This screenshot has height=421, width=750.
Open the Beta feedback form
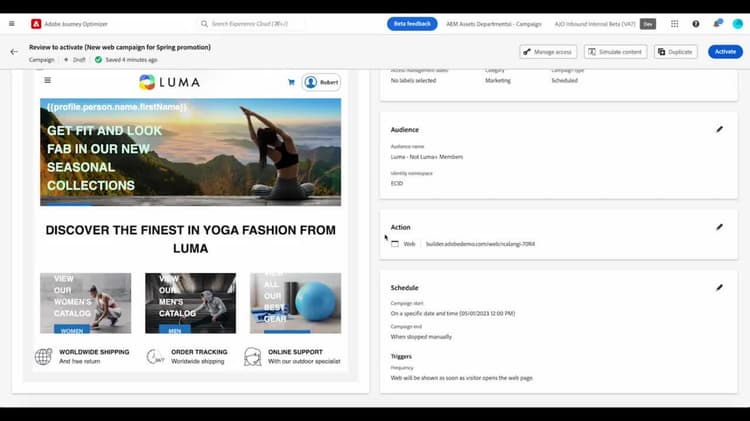[412, 23]
